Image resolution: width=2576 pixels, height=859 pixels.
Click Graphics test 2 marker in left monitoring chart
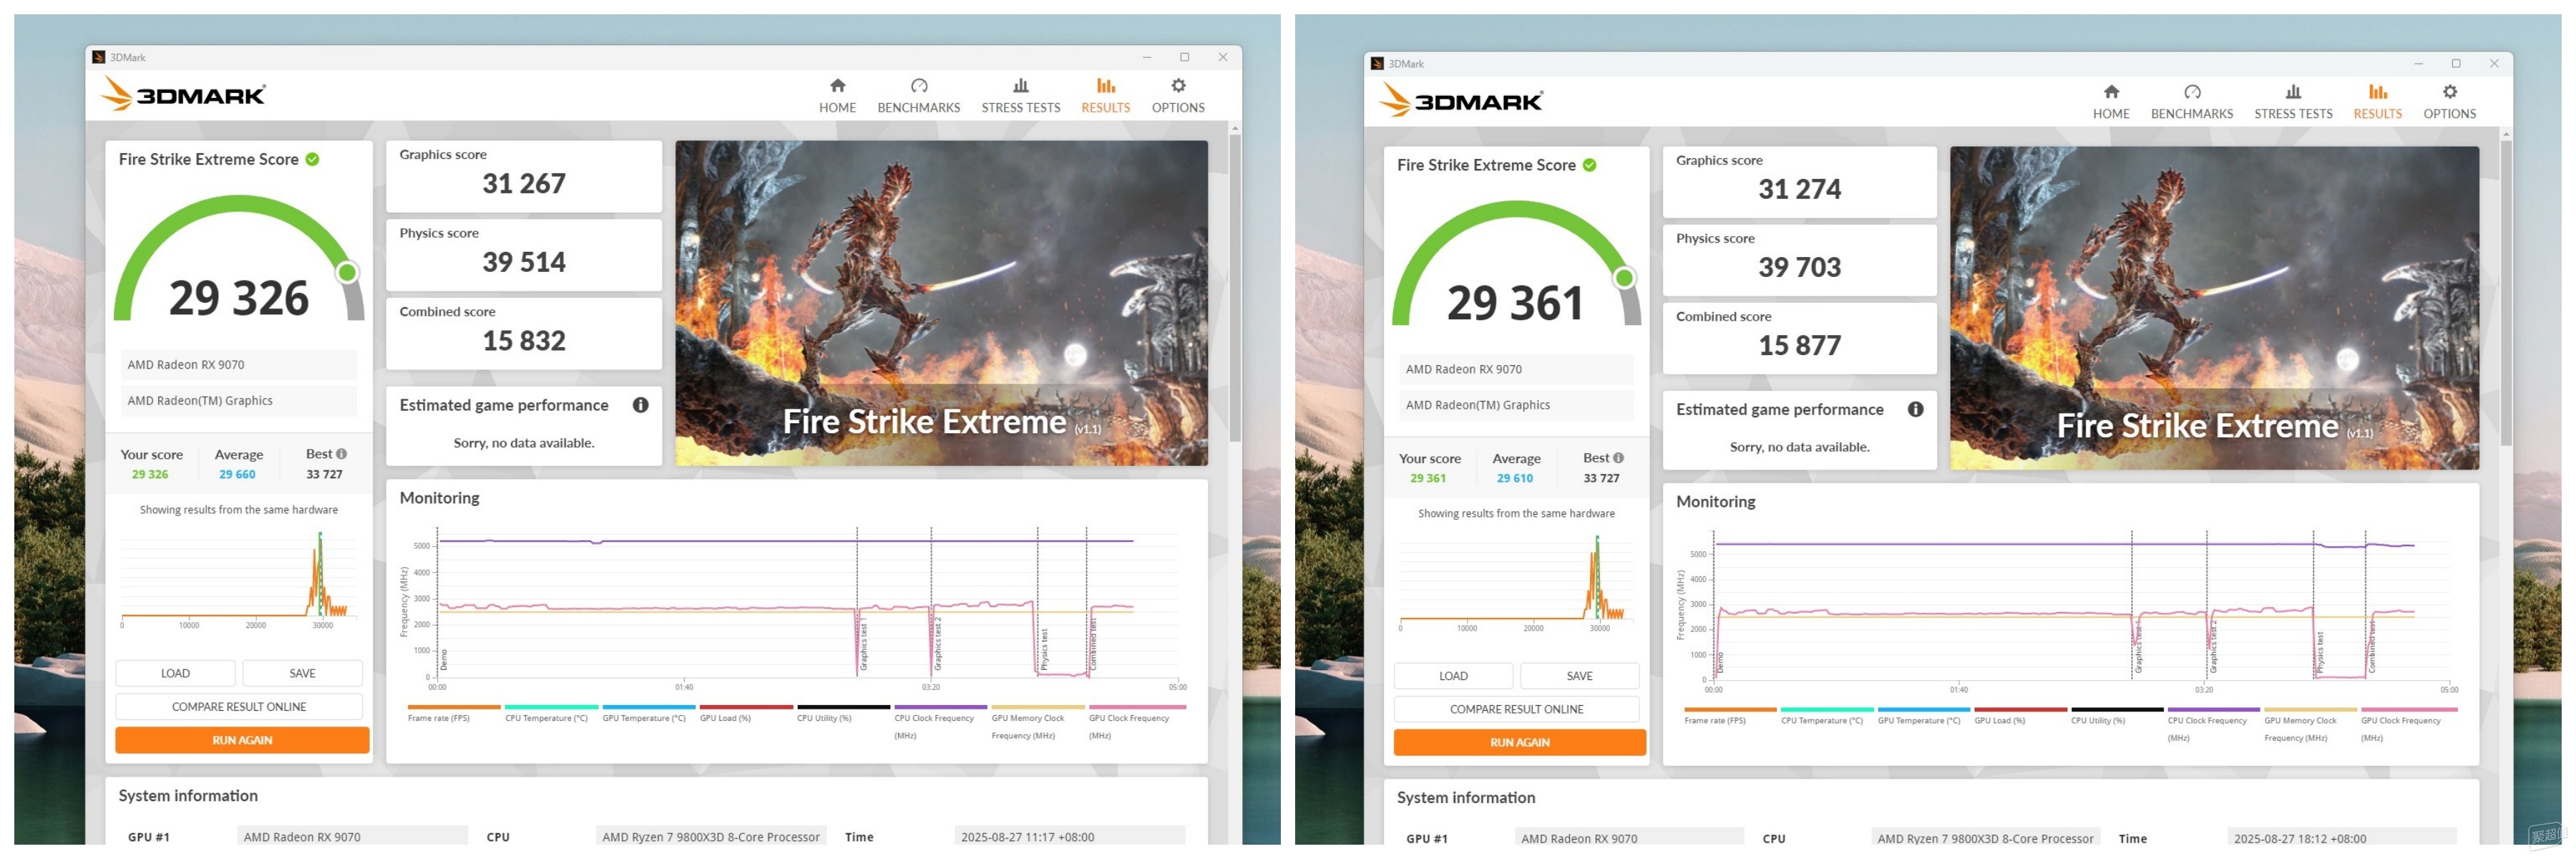(938, 643)
